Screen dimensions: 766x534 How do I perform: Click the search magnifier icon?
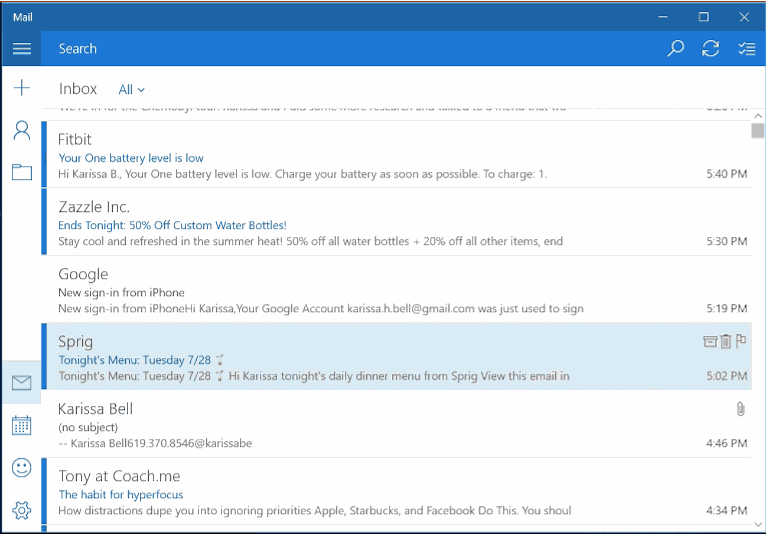tap(676, 48)
